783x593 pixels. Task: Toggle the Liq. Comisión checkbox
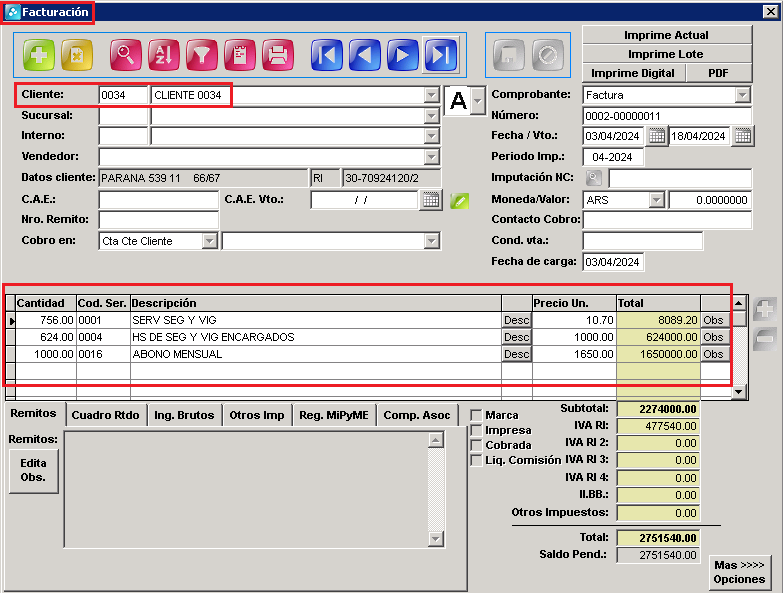477,460
